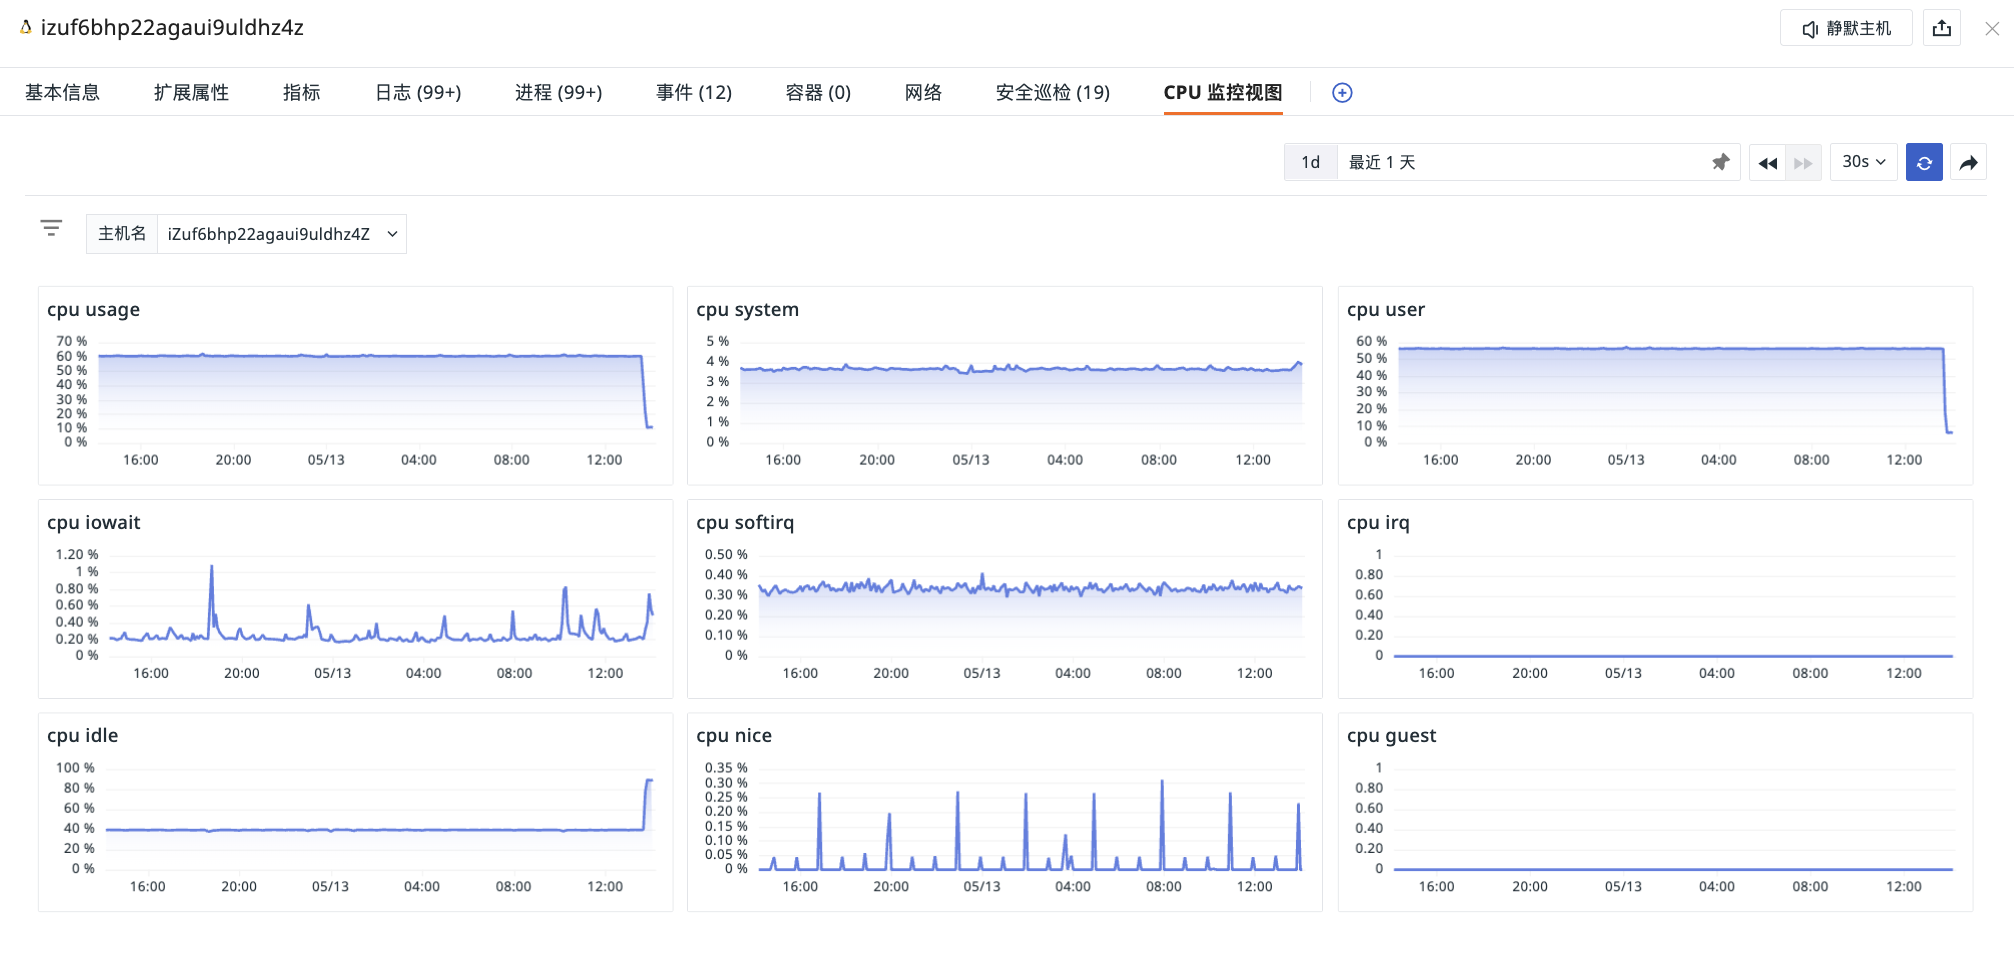Click the 1d time range shortcut
This screenshot has width=2014, height=954.
coord(1310,162)
